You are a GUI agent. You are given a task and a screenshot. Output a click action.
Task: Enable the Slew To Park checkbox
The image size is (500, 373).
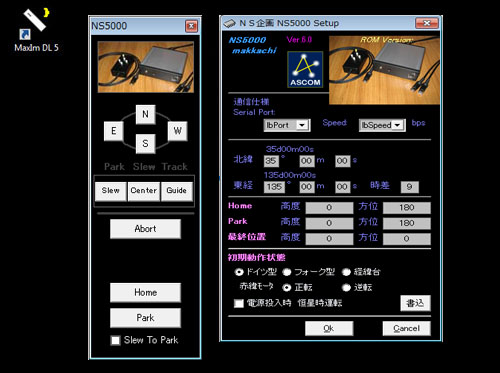click(x=115, y=340)
